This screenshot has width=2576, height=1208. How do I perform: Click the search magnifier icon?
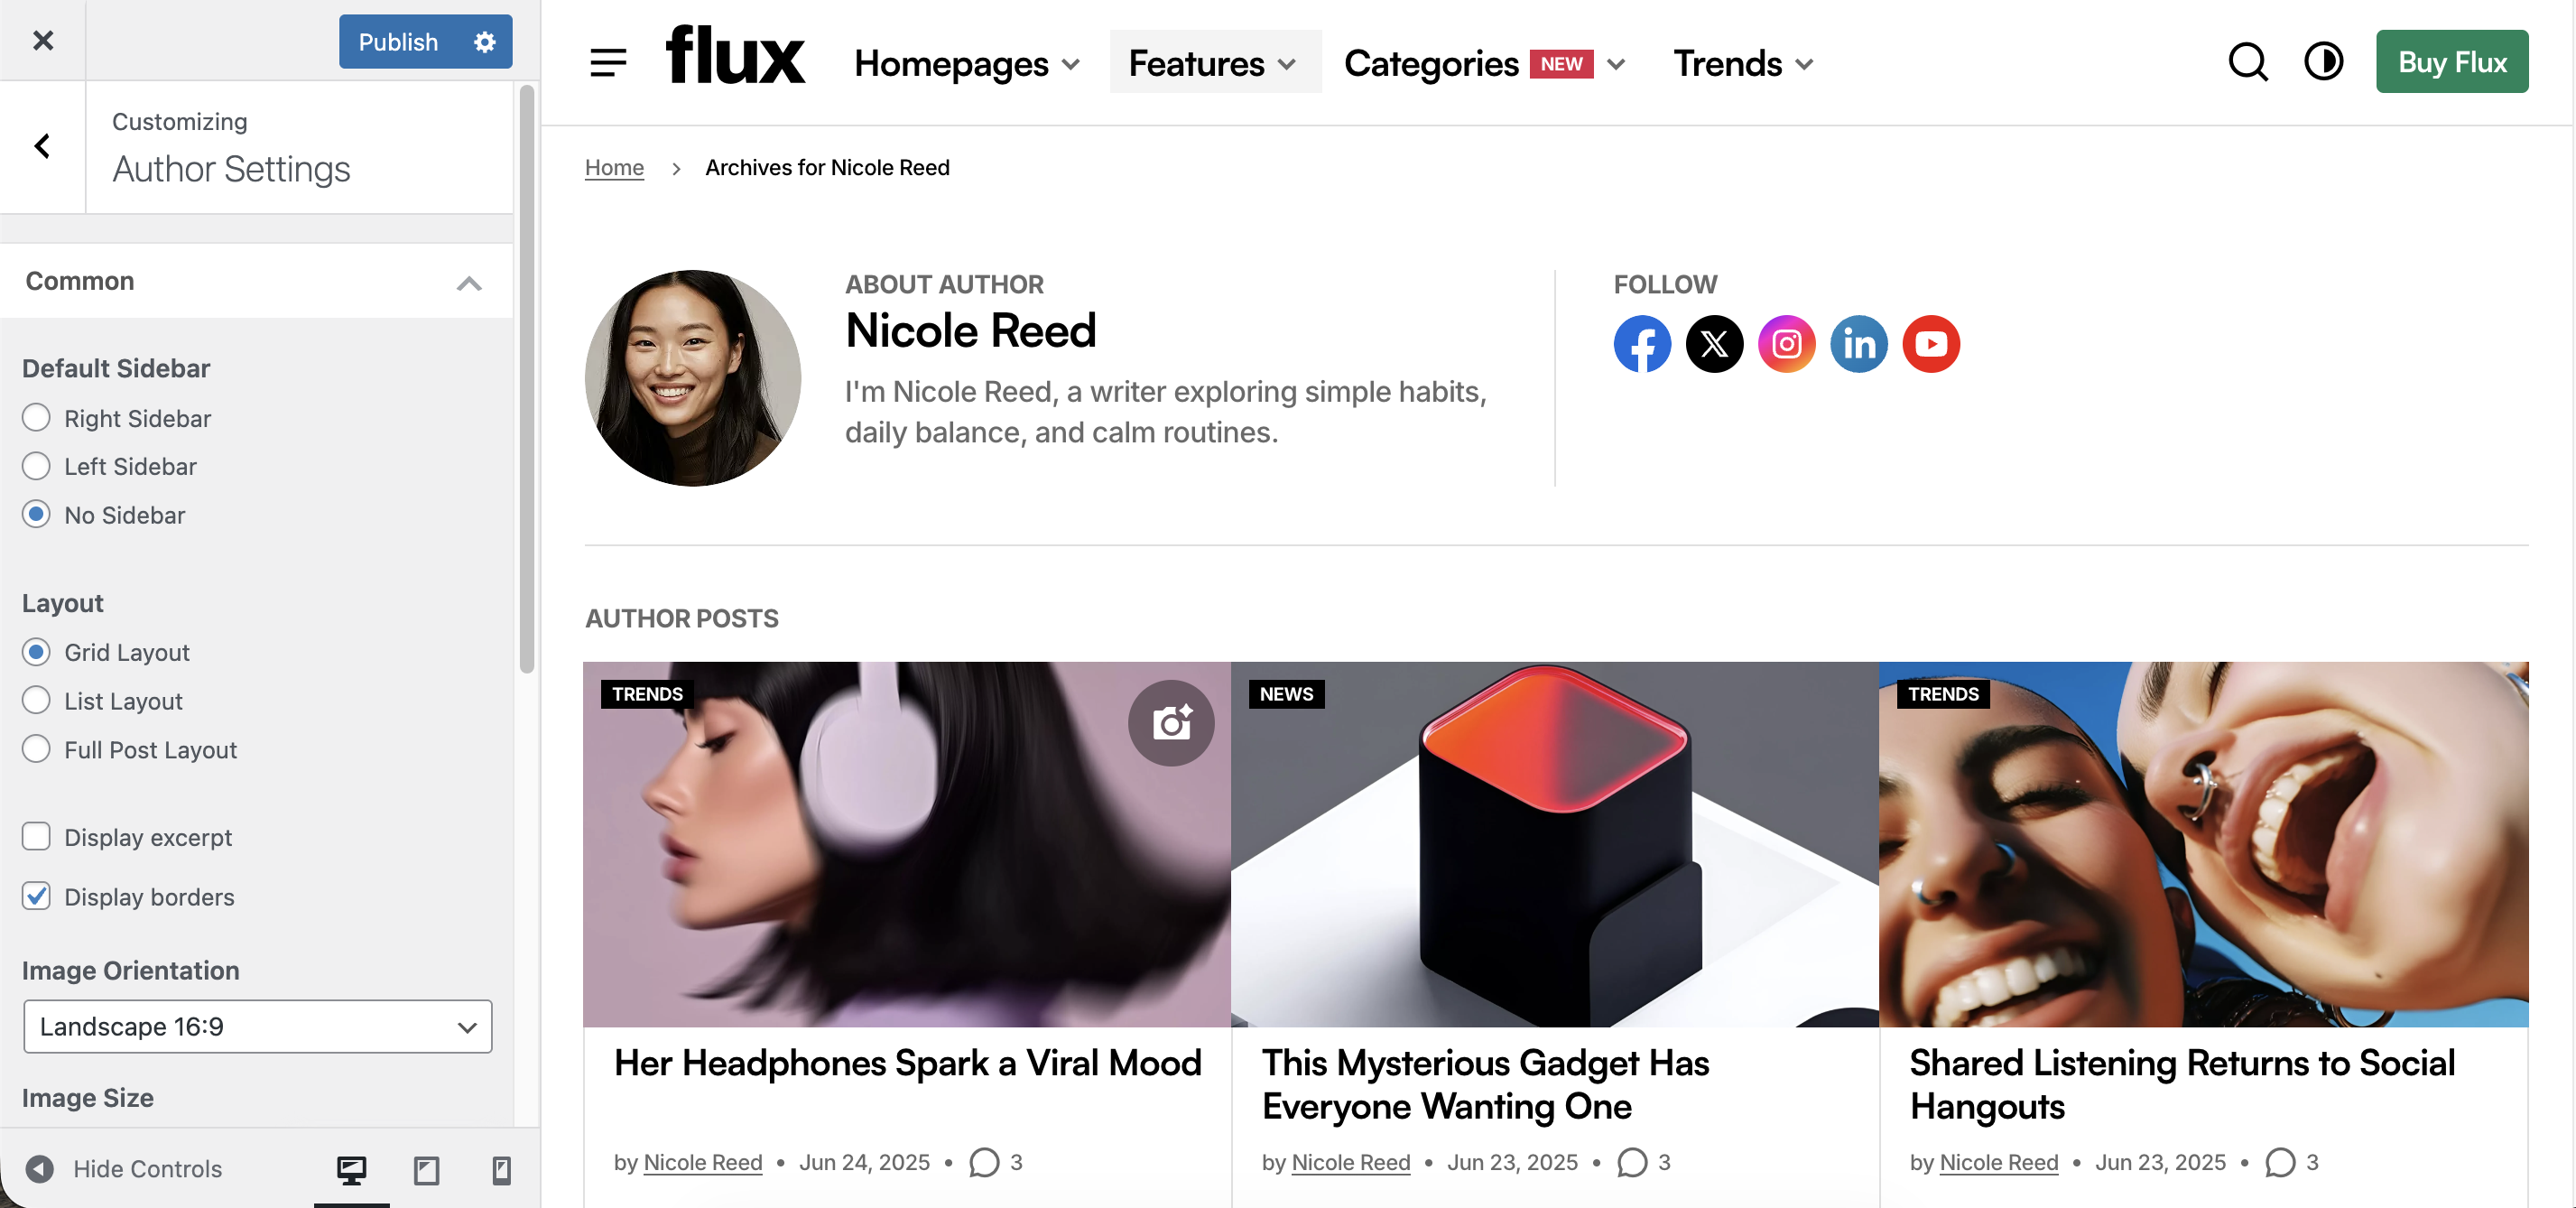click(x=2248, y=62)
